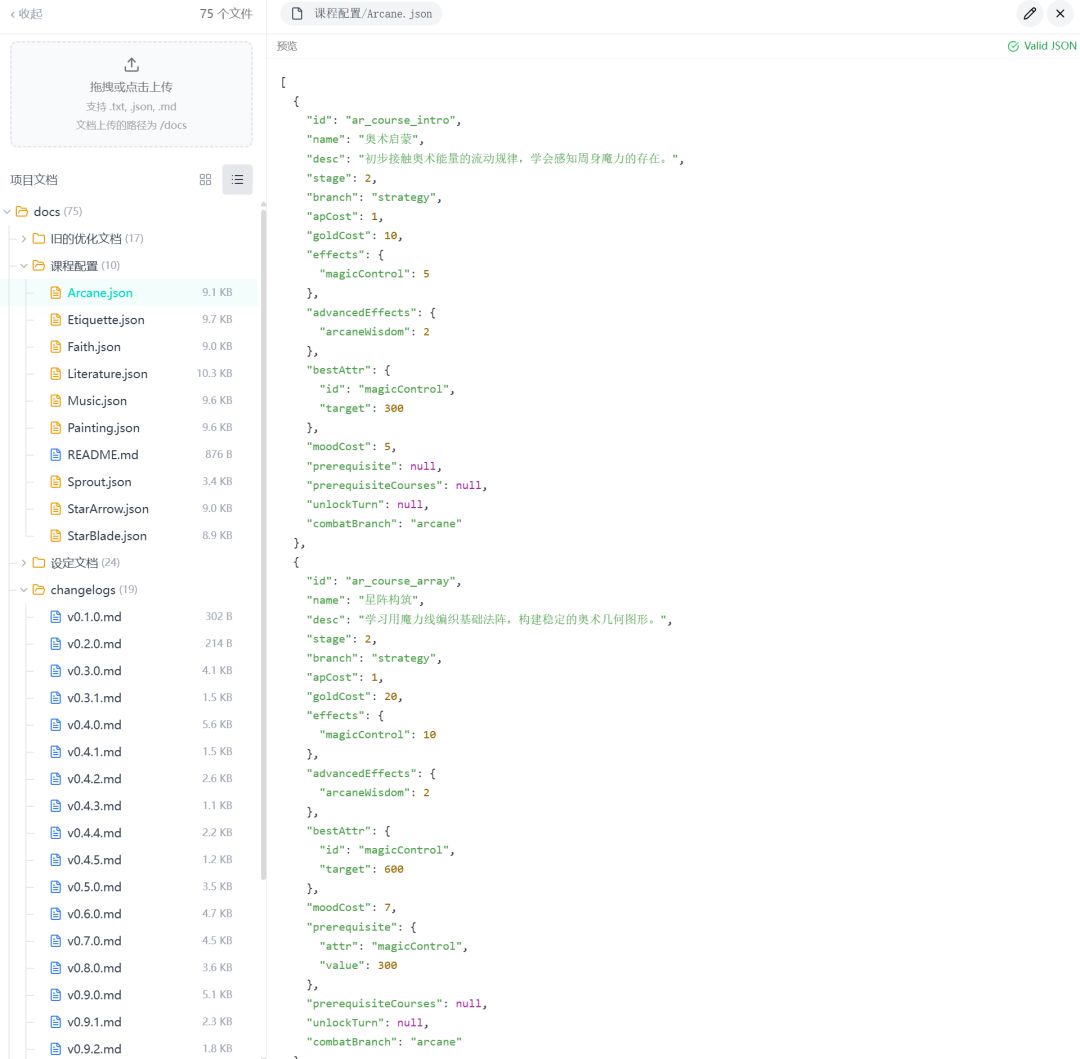Screen dimensions: 1080x1059
Task: Click the Valid JSON status badge
Action: pyautogui.click(x=1041, y=46)
